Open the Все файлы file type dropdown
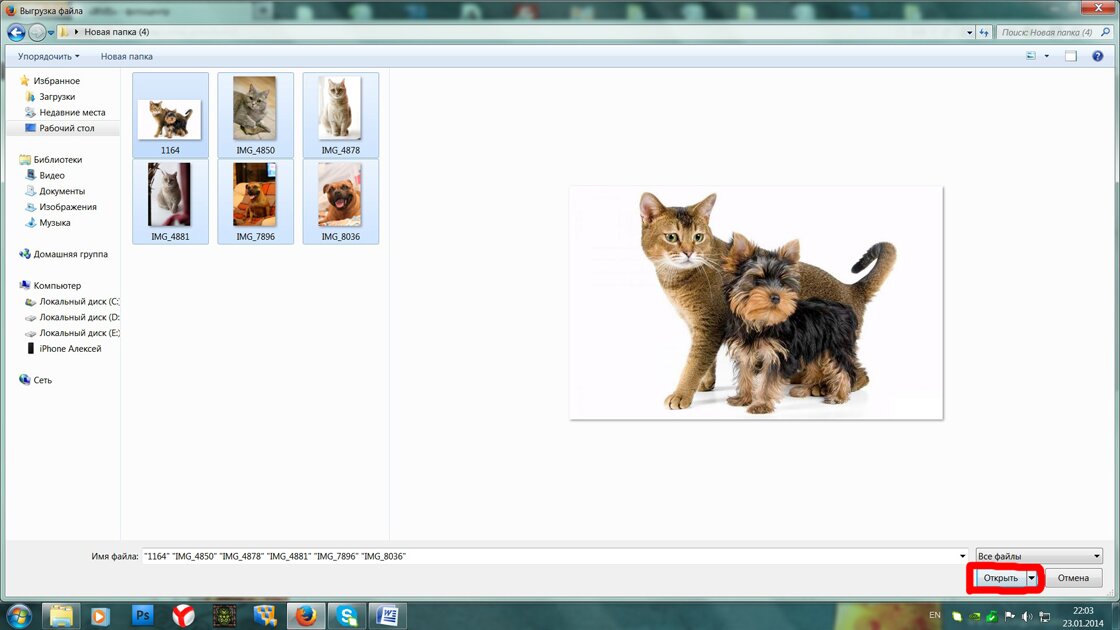1120x630 pixels. [x=1038, y=556]
